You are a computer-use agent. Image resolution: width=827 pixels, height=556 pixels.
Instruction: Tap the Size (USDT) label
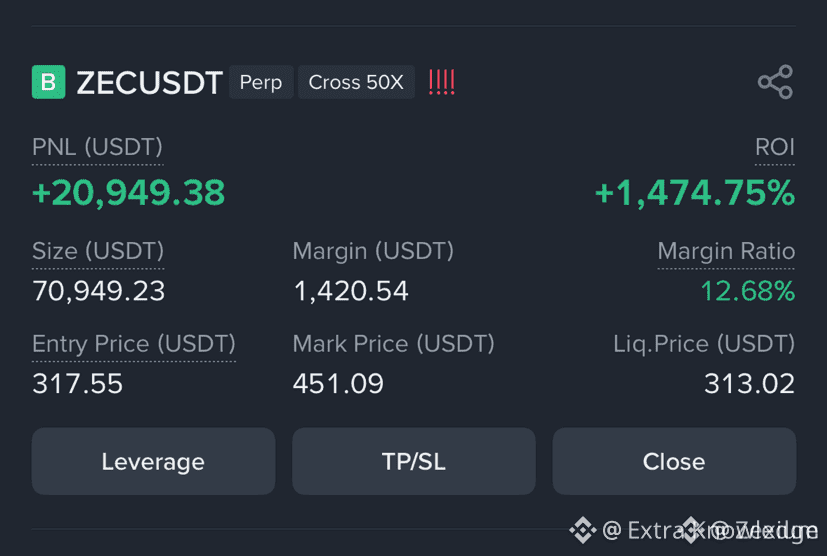click(x=98, y=251)
